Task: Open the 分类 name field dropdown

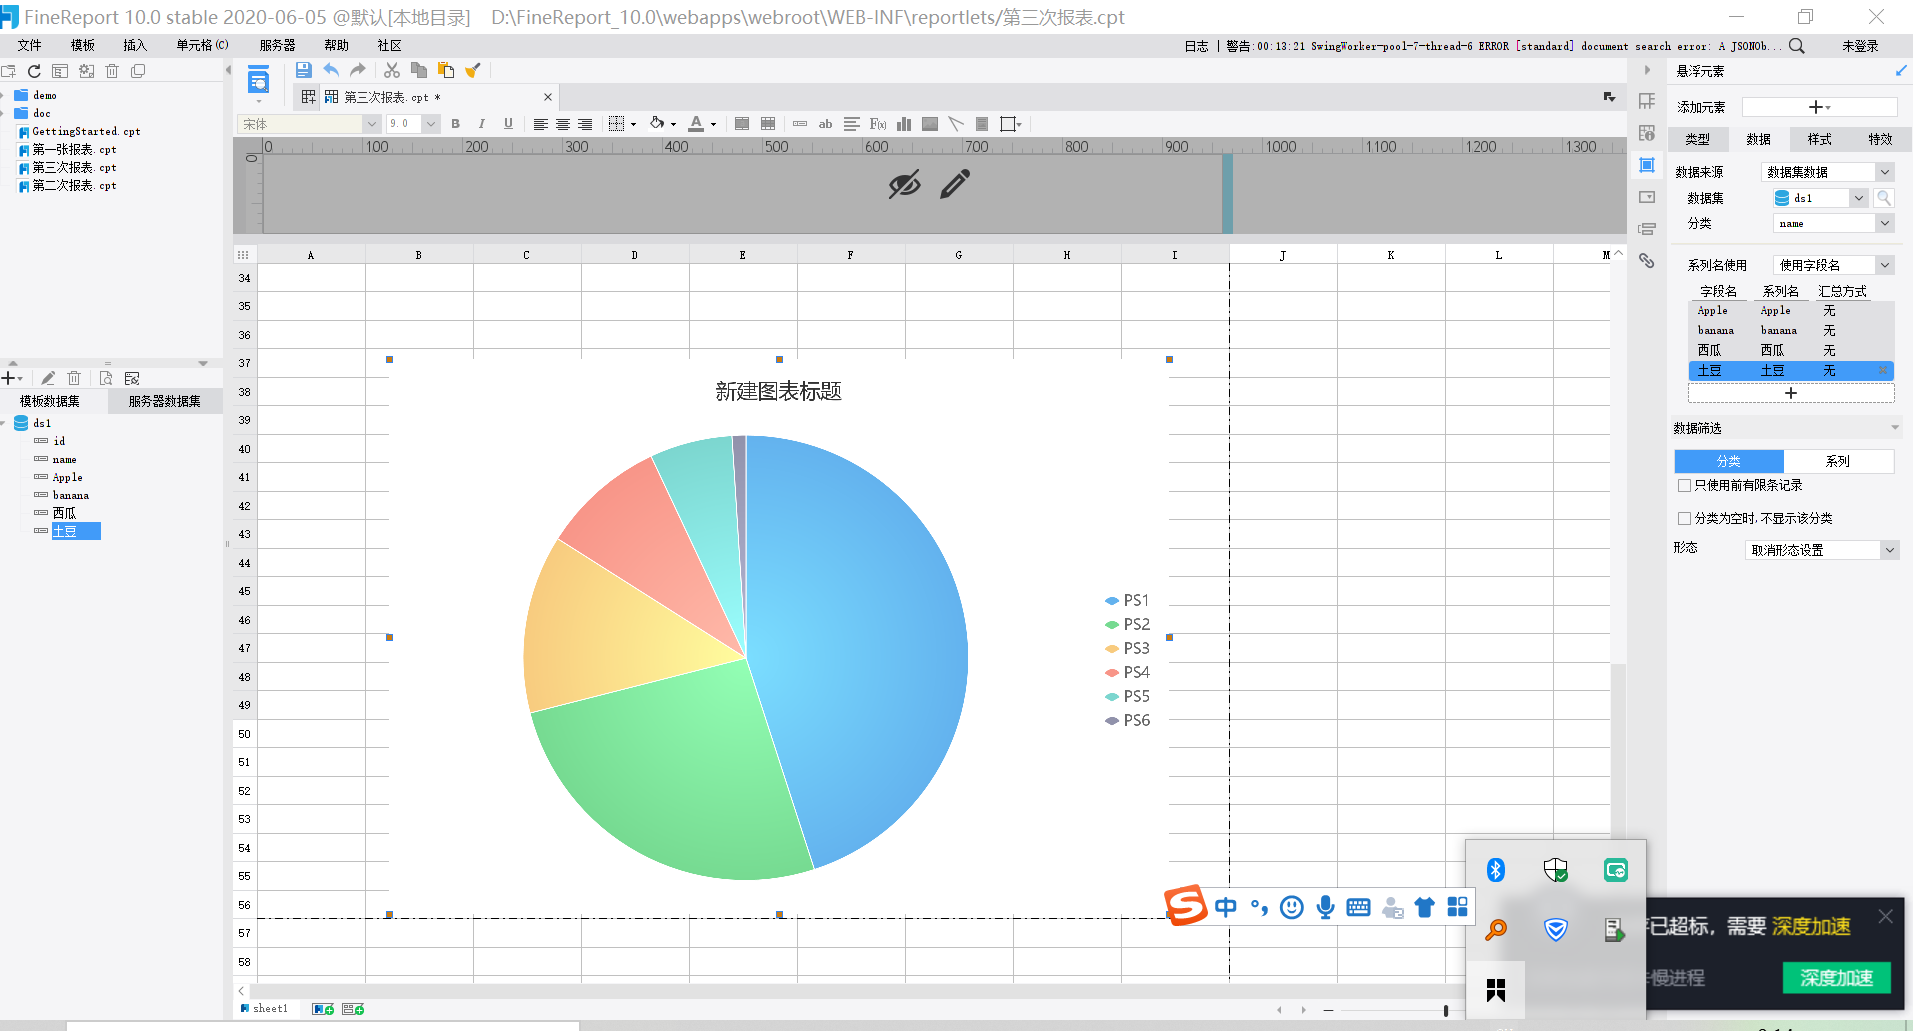Action: [1884, 222]
